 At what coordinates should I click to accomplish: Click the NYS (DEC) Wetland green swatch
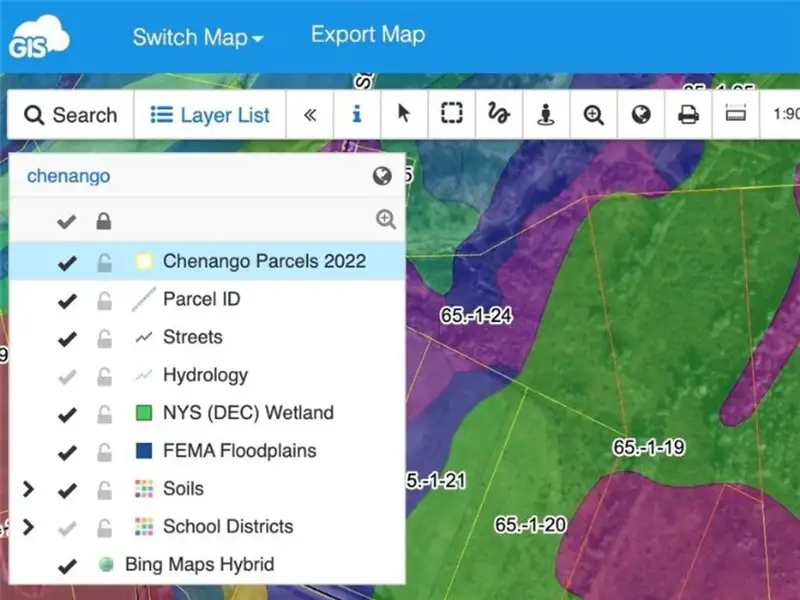(x=144, y=413)
